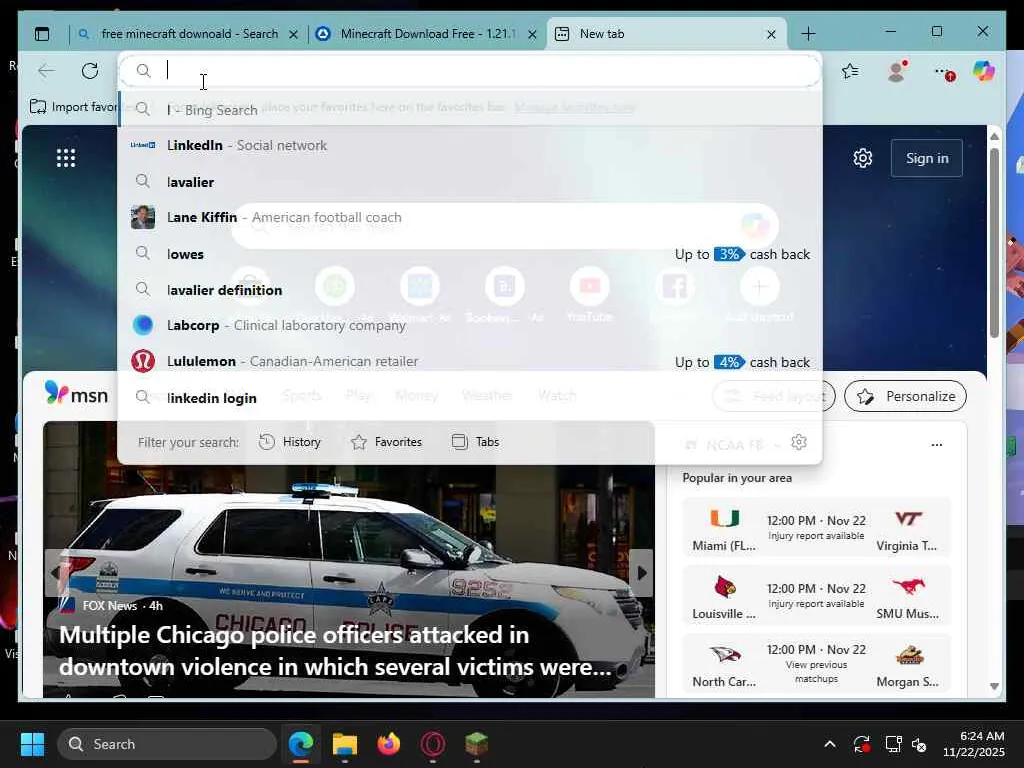Image resolution: width=1024 pixels, height=768 pixels.
Task: Click the taskbar Search box
Action: pyautogui.click(x=167, y=744)
